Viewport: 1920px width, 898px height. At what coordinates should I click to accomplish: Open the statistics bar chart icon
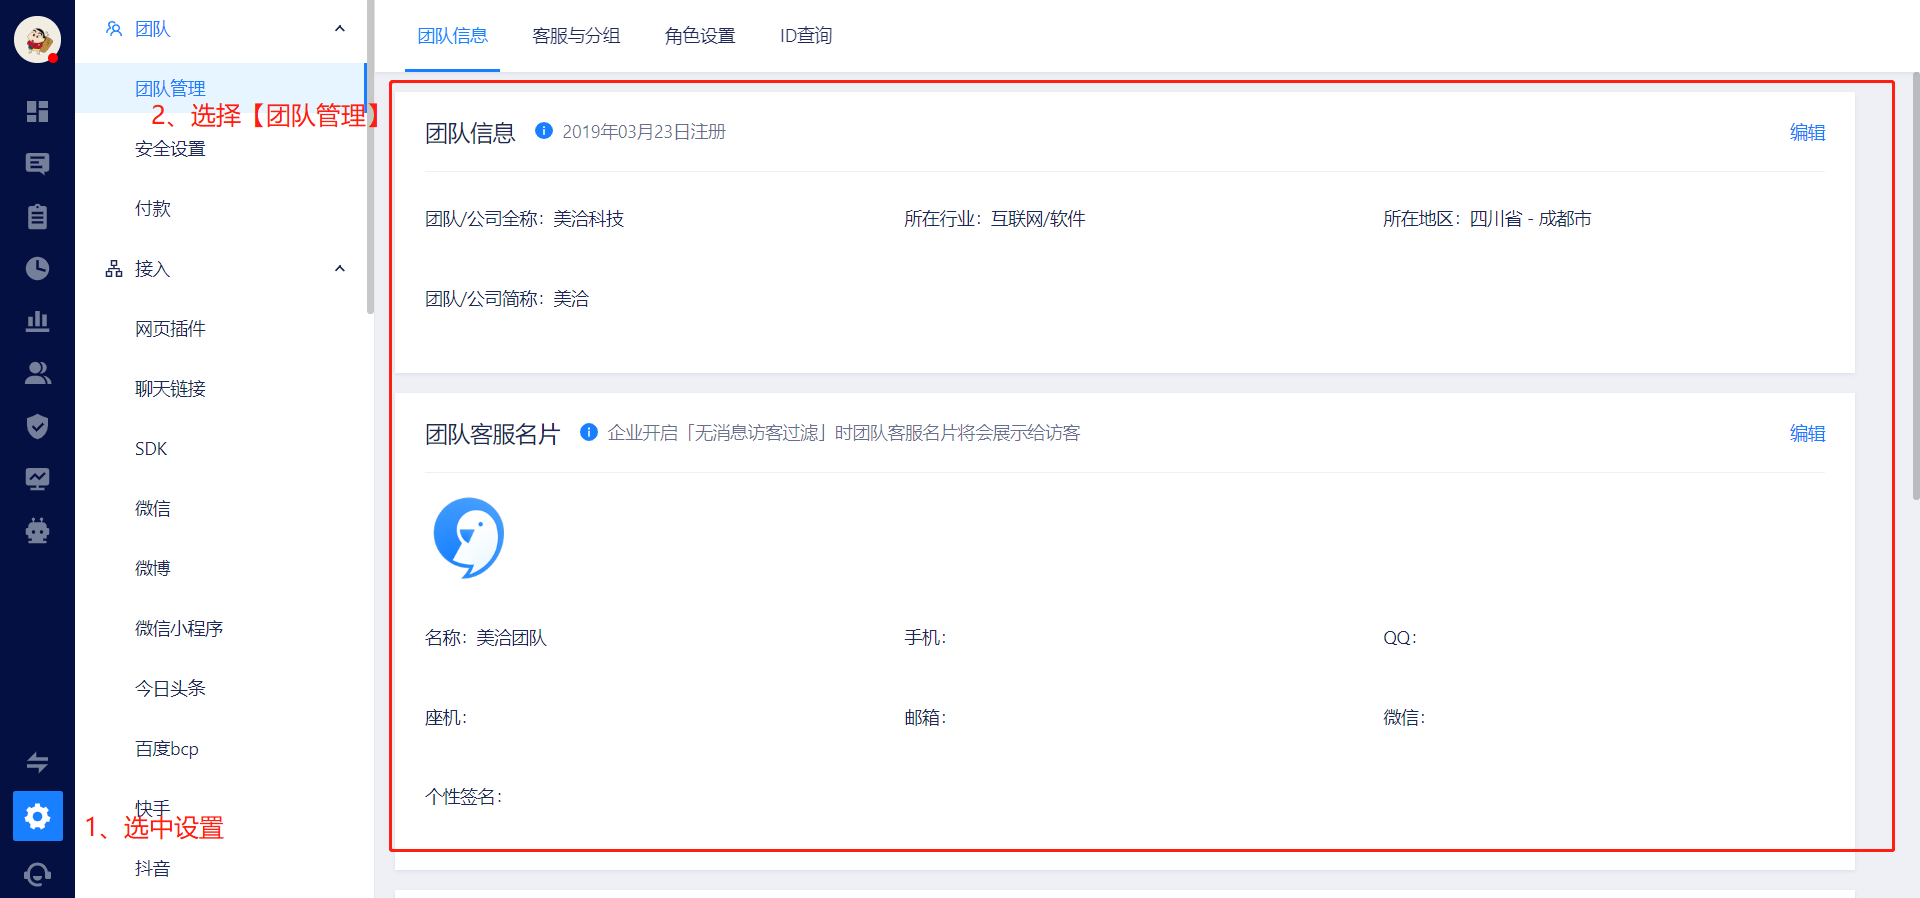click(37, 321)
